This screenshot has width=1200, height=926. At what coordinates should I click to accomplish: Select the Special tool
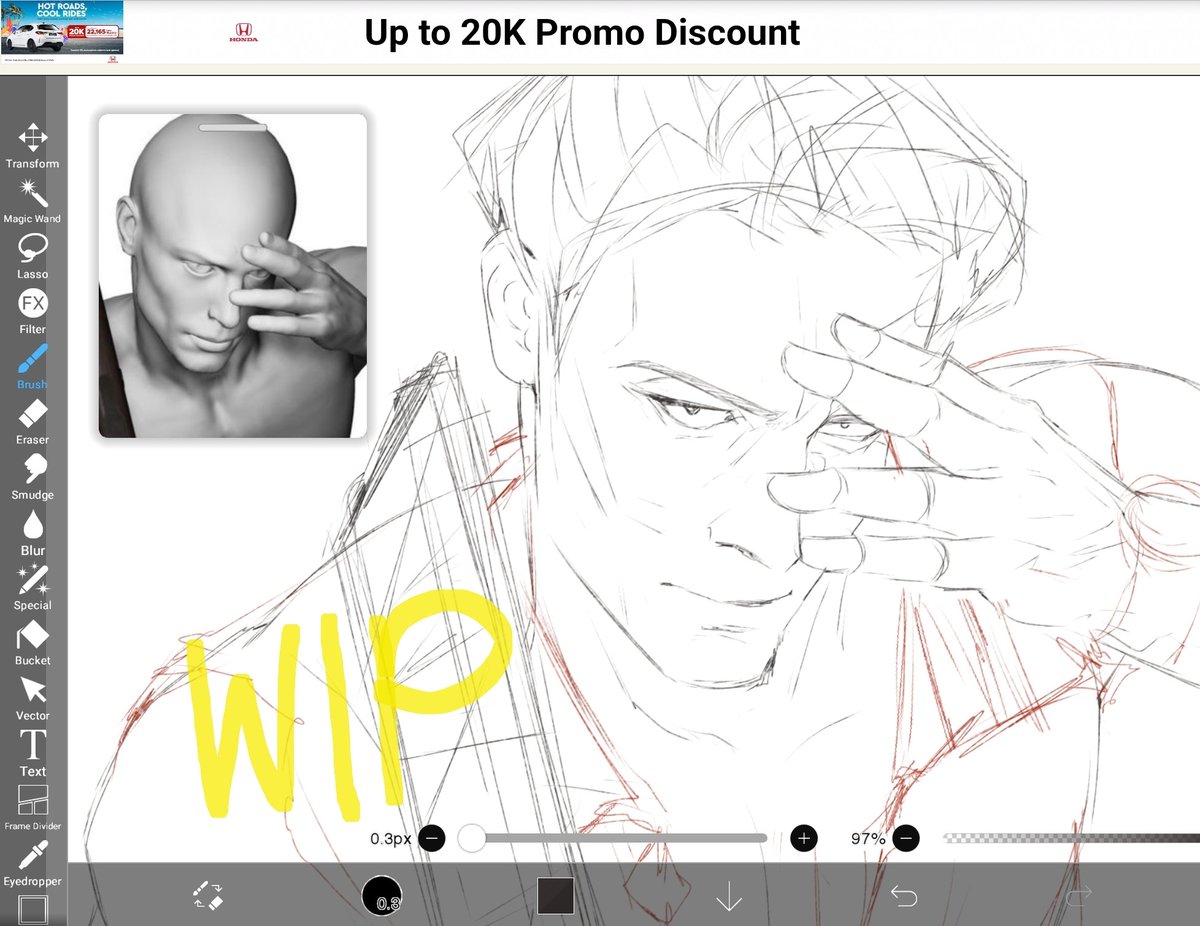click(x=33, y=587)
